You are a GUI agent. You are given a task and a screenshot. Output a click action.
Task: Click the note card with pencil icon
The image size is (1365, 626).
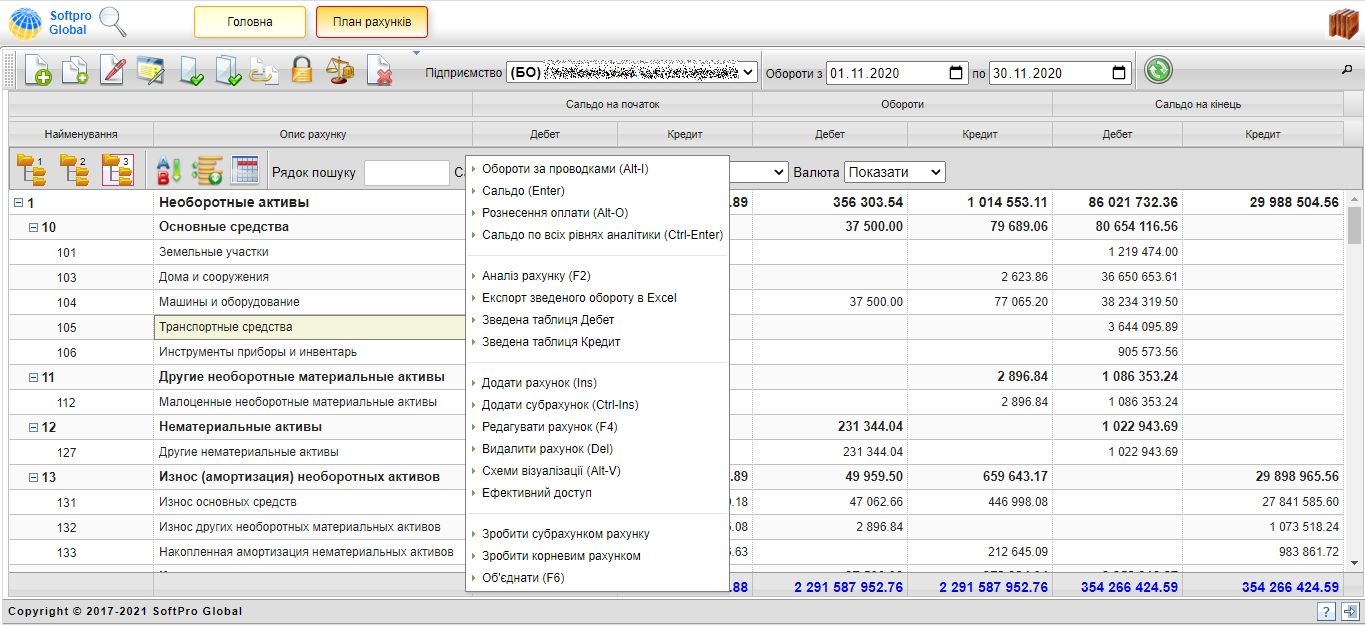(x=150, y=71)
